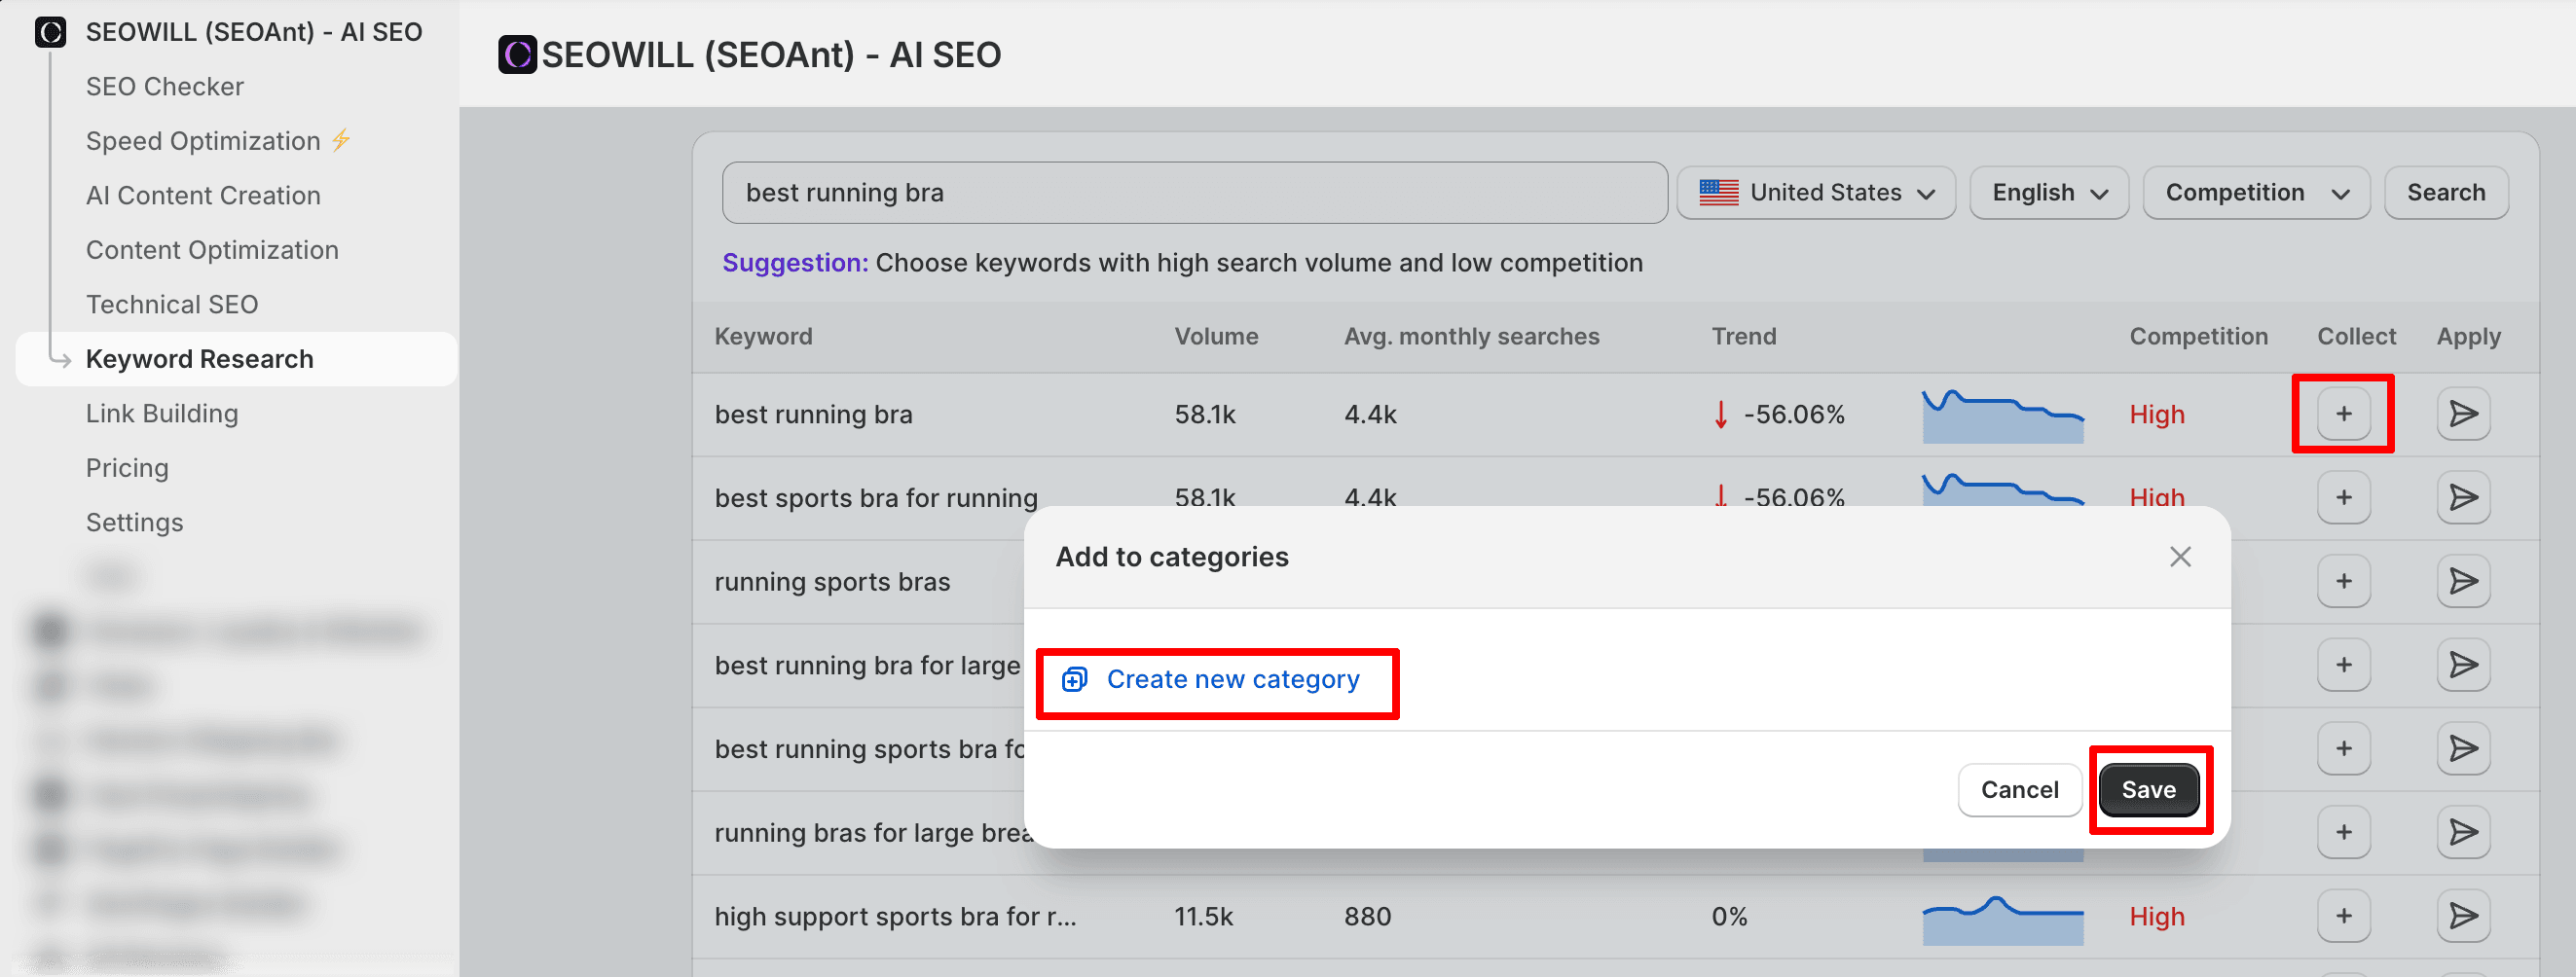This screenshot has width=2576, height=977.
Task: Open SEO Checker in the sidebar
Action: [x=165, y=87]
